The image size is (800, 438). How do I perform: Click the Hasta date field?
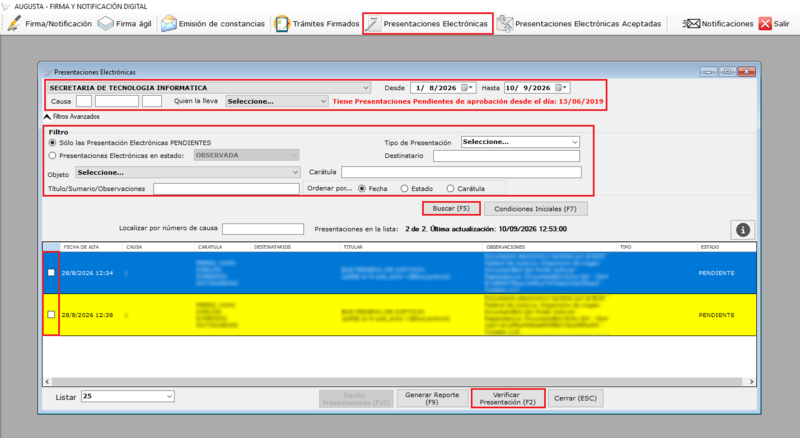click(537, 88)
